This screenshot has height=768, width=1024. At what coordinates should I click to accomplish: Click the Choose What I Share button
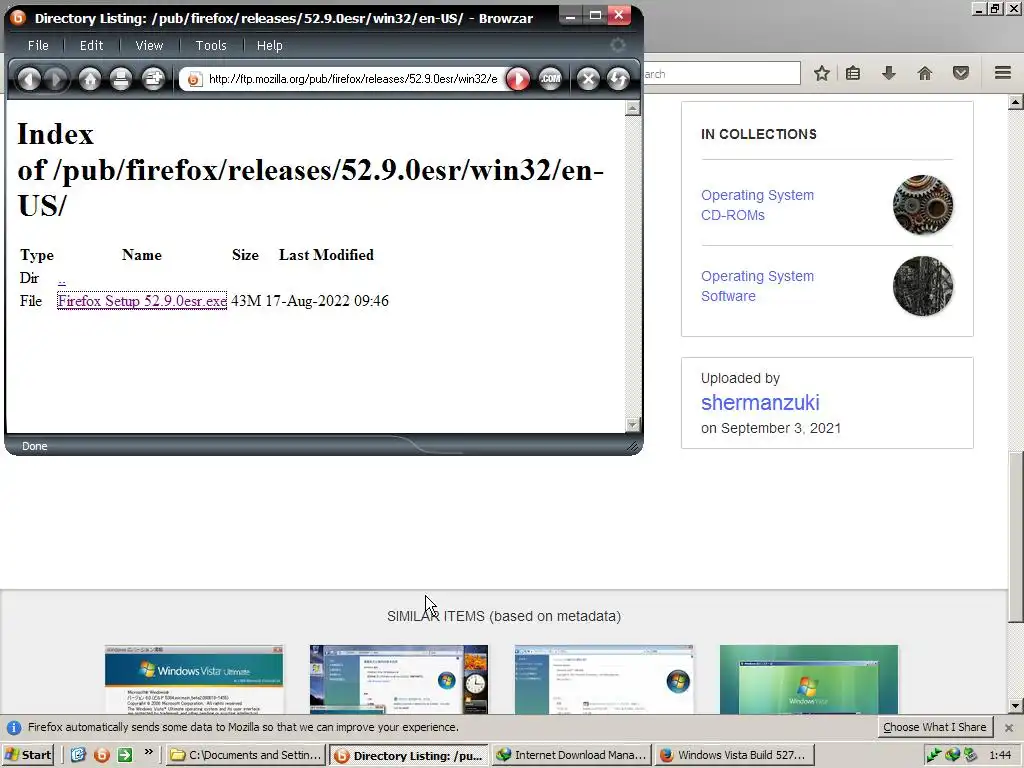coord(935,727)
